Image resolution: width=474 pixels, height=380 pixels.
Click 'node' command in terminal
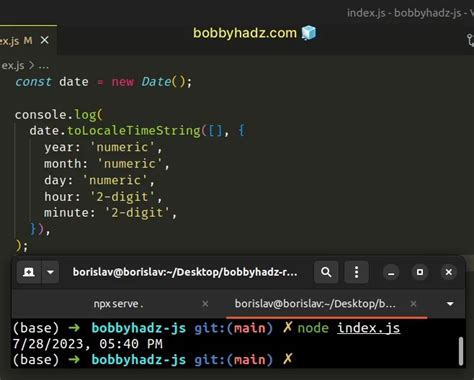click(313, 328)
